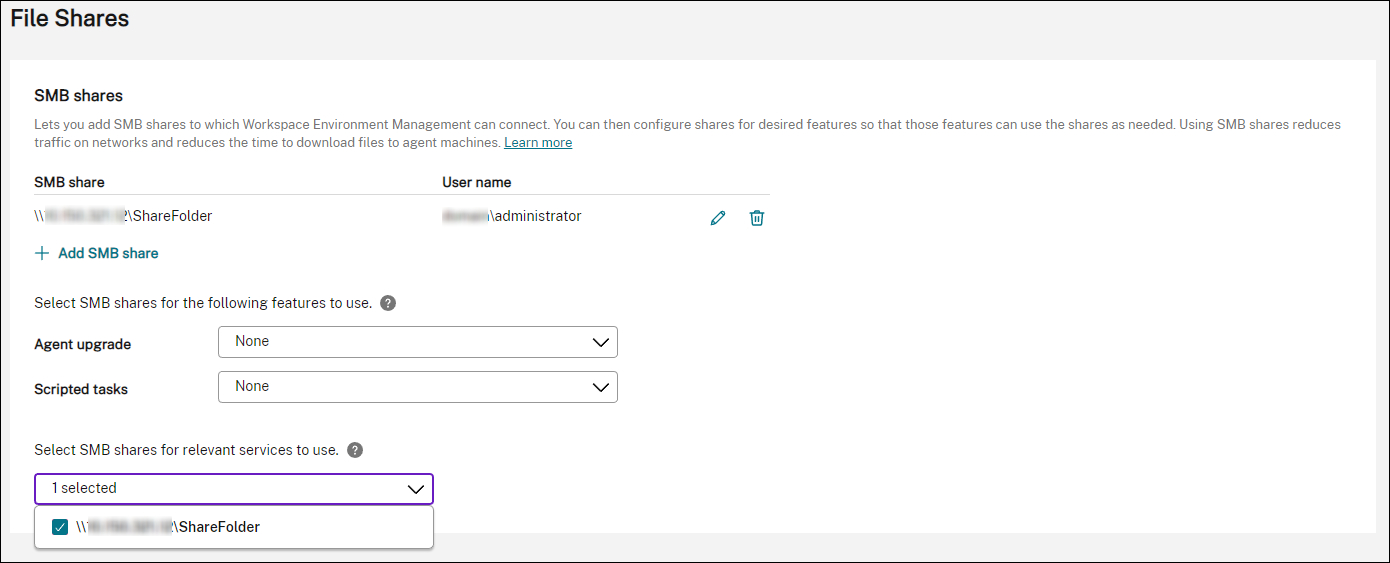This screenshot has width=1390, height=563.
Task: Click the File Shares page title
Action: pos(70,18)
